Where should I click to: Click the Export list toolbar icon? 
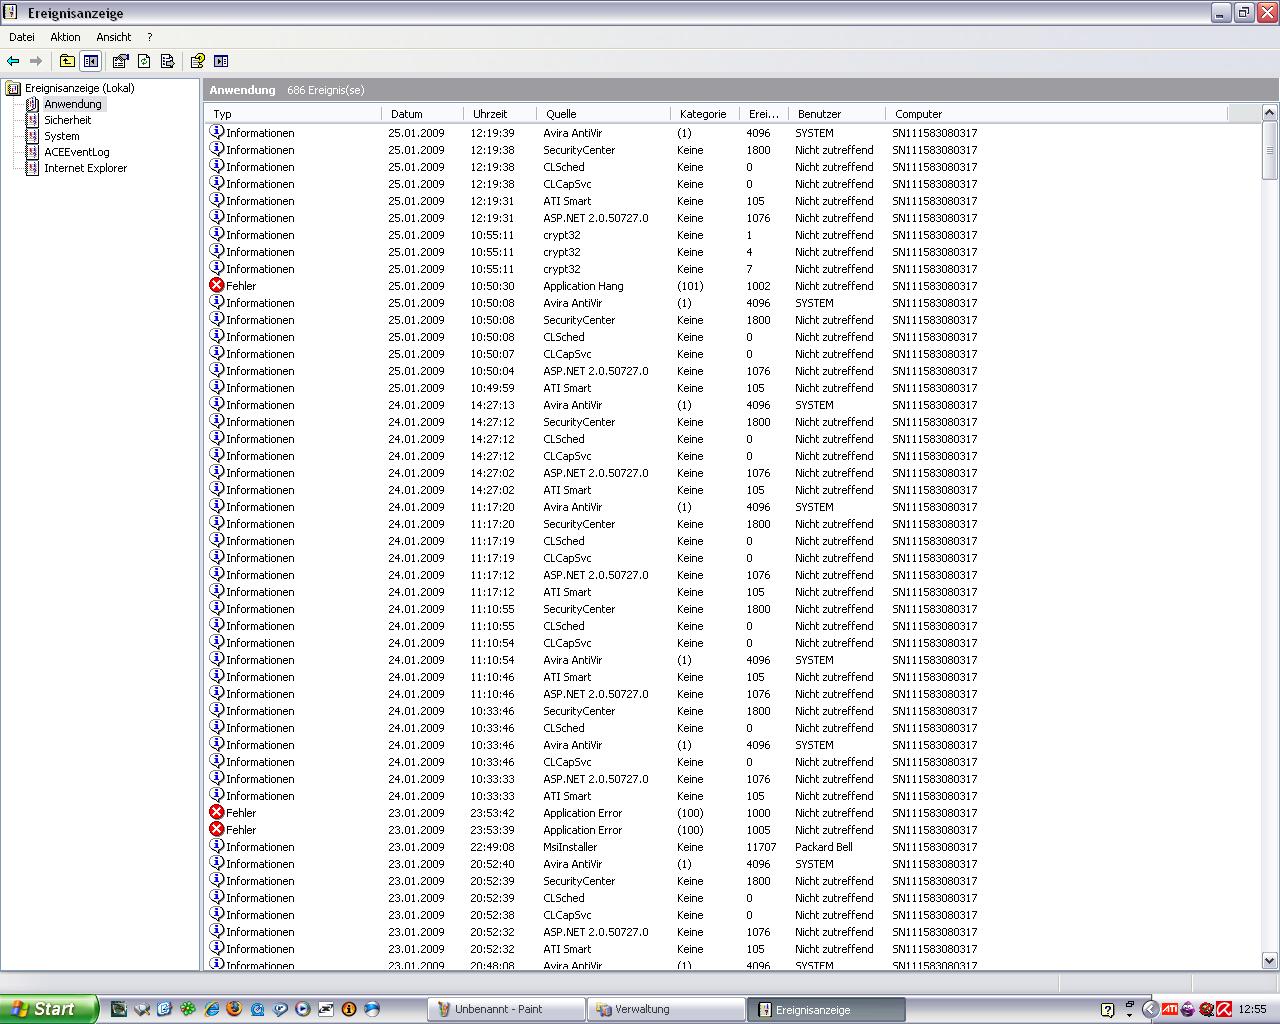[x=167, y=61]
